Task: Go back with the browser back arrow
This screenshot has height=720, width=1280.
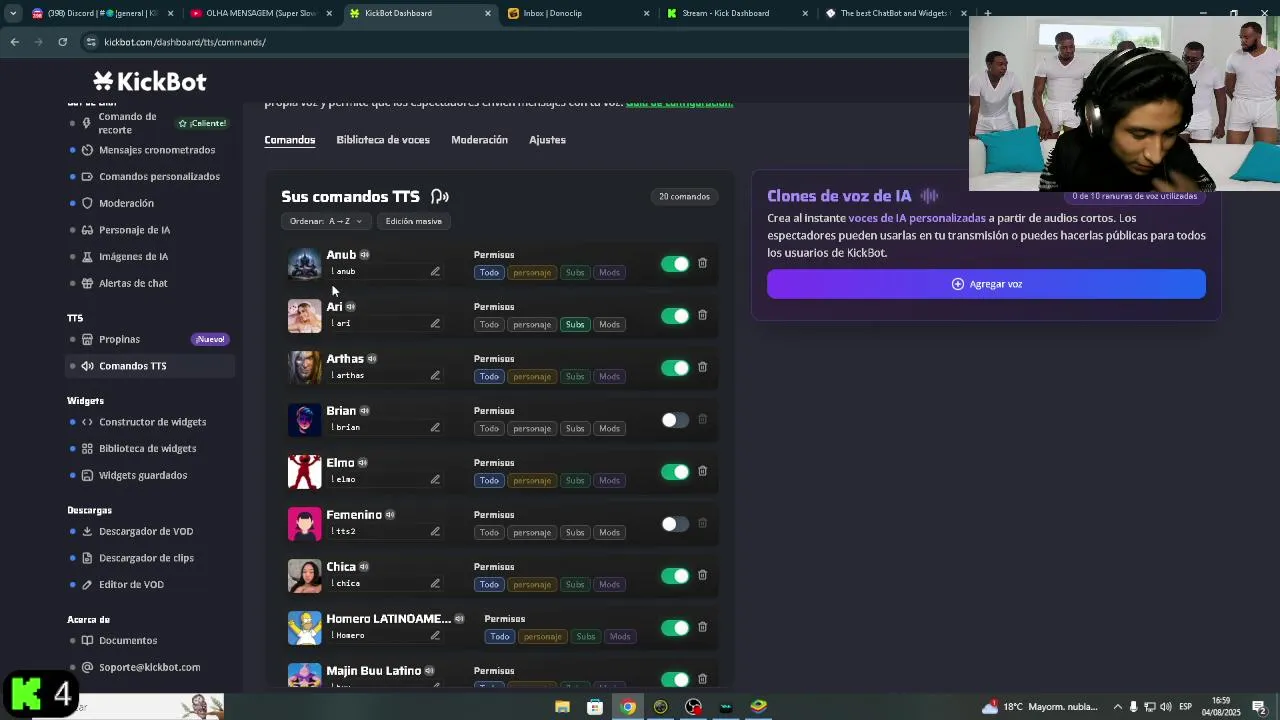Action: pos(14,42)
